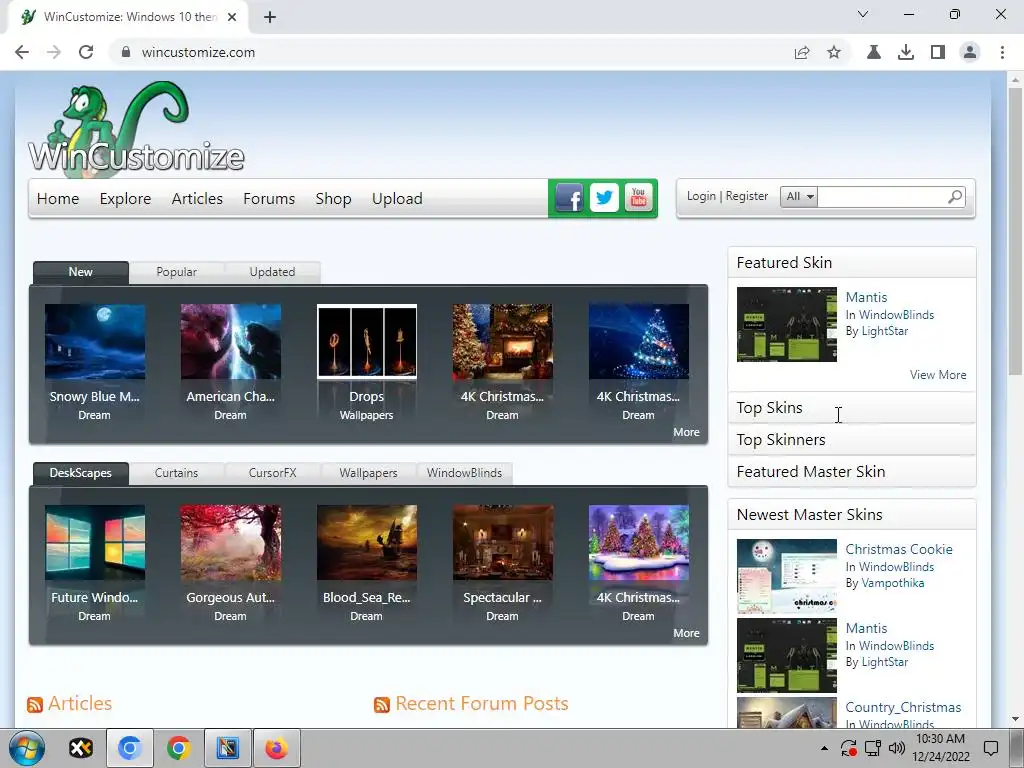
Task: Select the WindowBlinds tab
Action: click(464, 473)
